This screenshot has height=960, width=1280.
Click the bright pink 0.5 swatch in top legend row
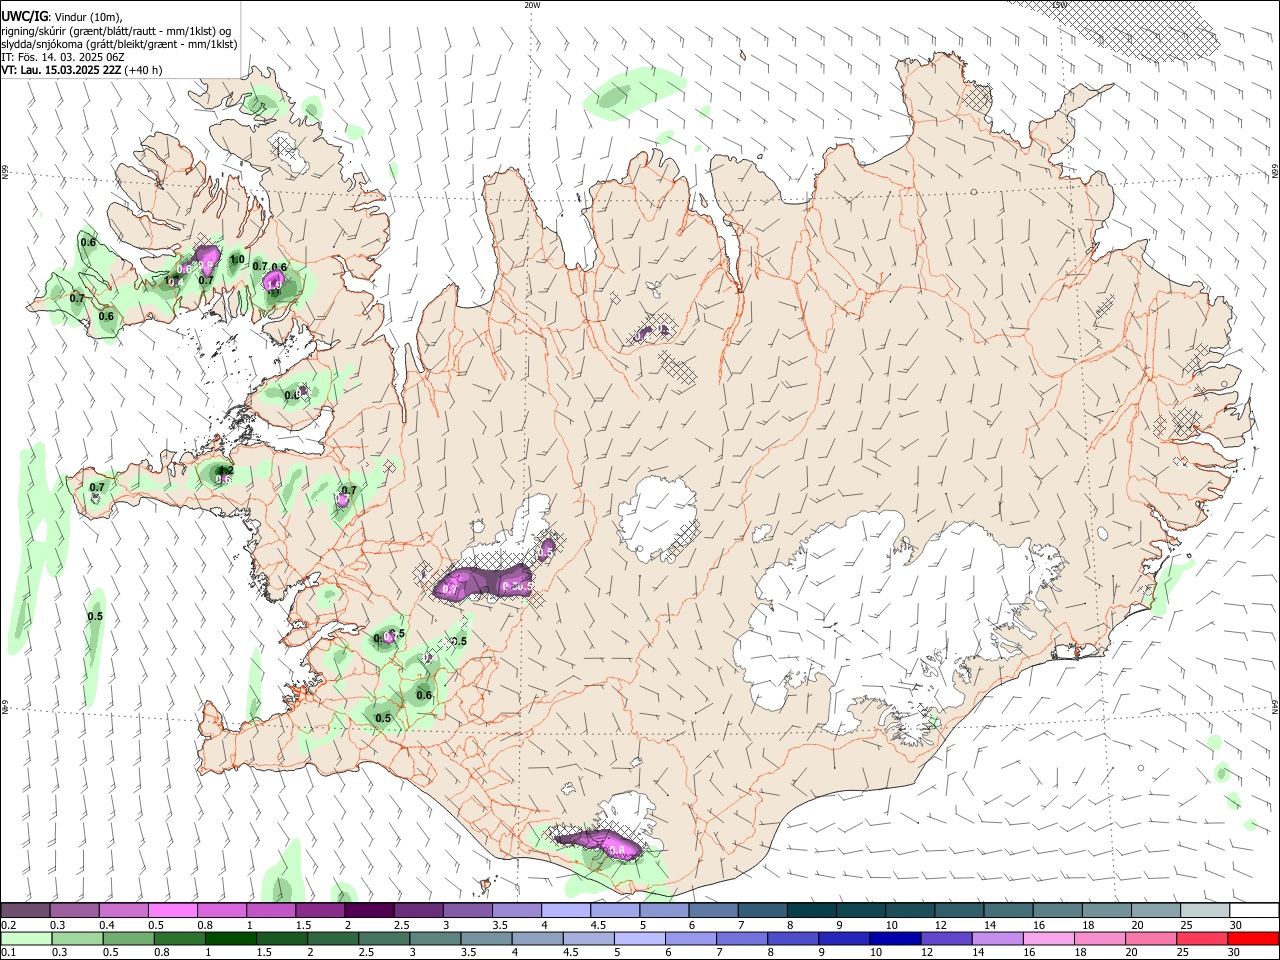coord(172,911)
